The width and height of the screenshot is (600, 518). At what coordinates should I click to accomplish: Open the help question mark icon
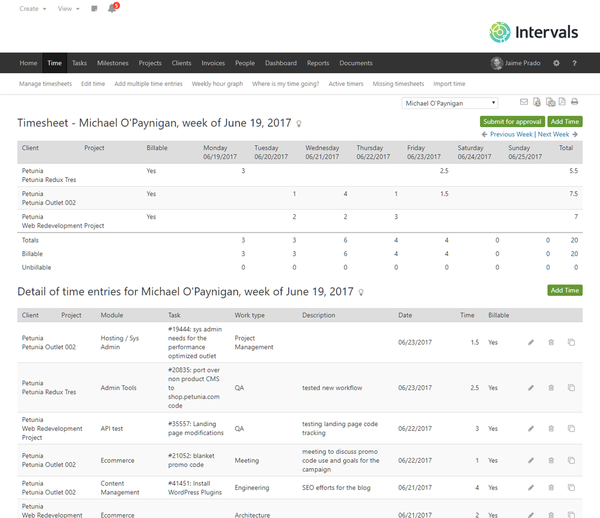[x=574, y=63]
